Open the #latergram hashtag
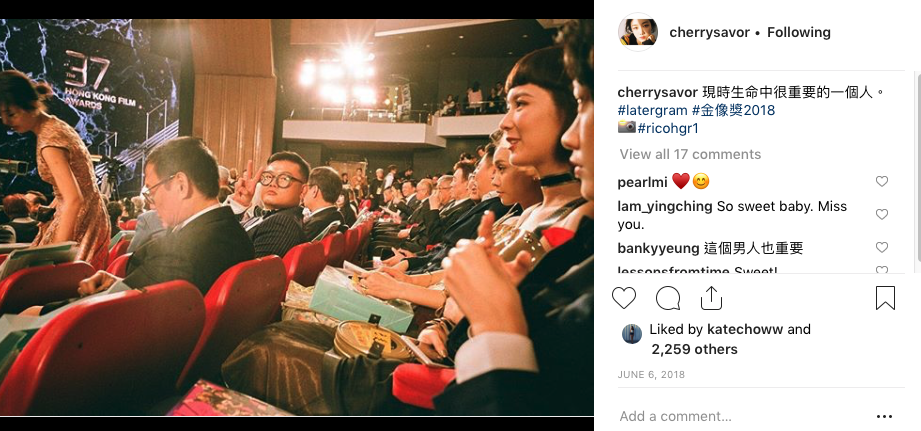Screen dimensions: 921x431 coord(651,110)
